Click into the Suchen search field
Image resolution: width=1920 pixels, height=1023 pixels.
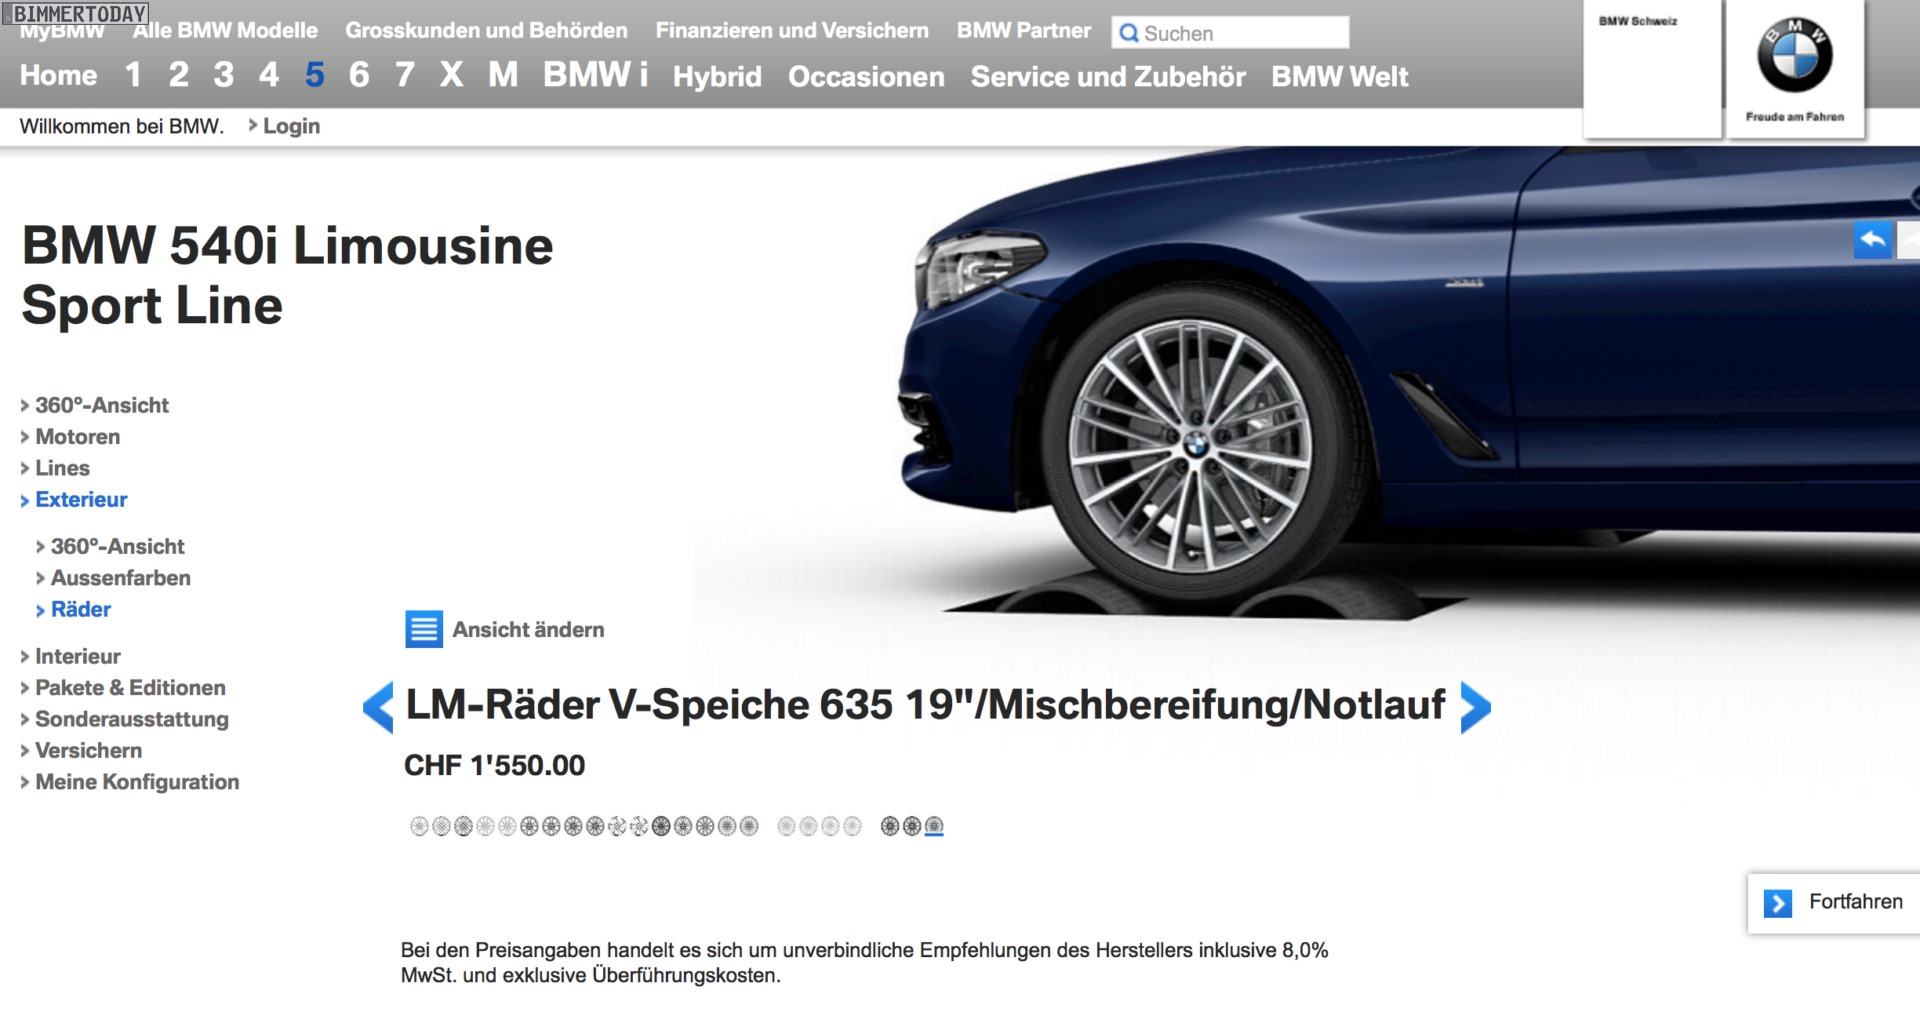[1242, 33]
